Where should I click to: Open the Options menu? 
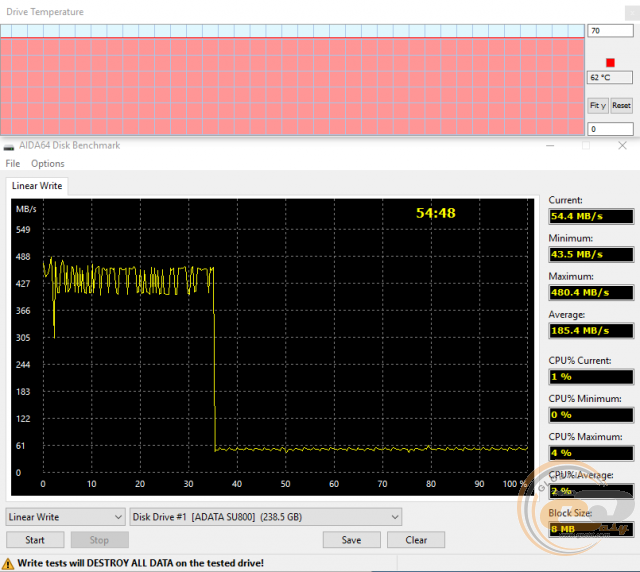click(x=48, y=164)
